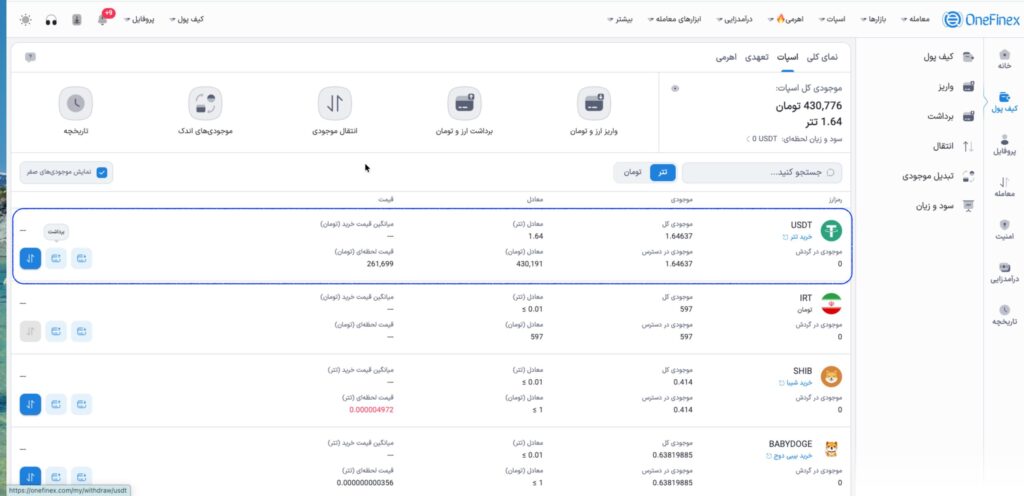This screenshot has height=496, width=1024.
Task: Click SHIB row blue trade arrows button
Action: click(x=30, y=405)
